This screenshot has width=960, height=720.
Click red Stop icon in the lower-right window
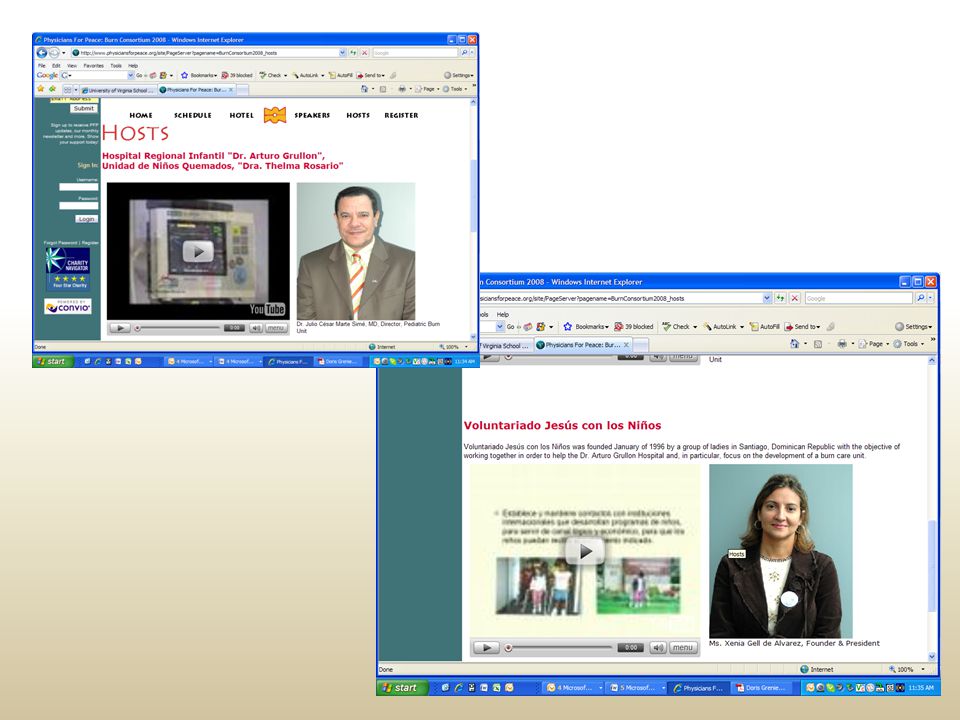click(x=795, y=298)
